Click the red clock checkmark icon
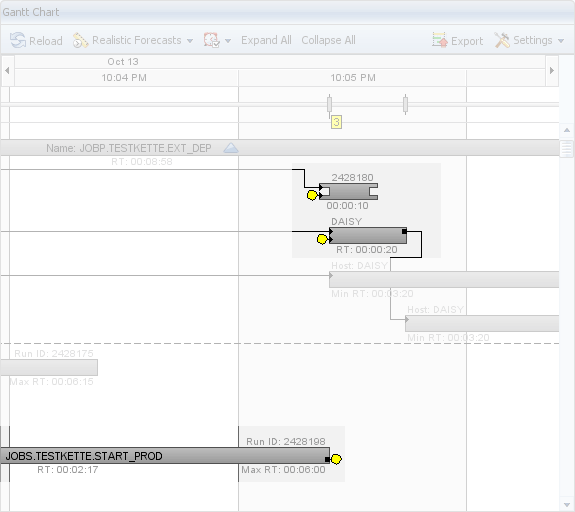575x512 pixels. pos(212,40)
